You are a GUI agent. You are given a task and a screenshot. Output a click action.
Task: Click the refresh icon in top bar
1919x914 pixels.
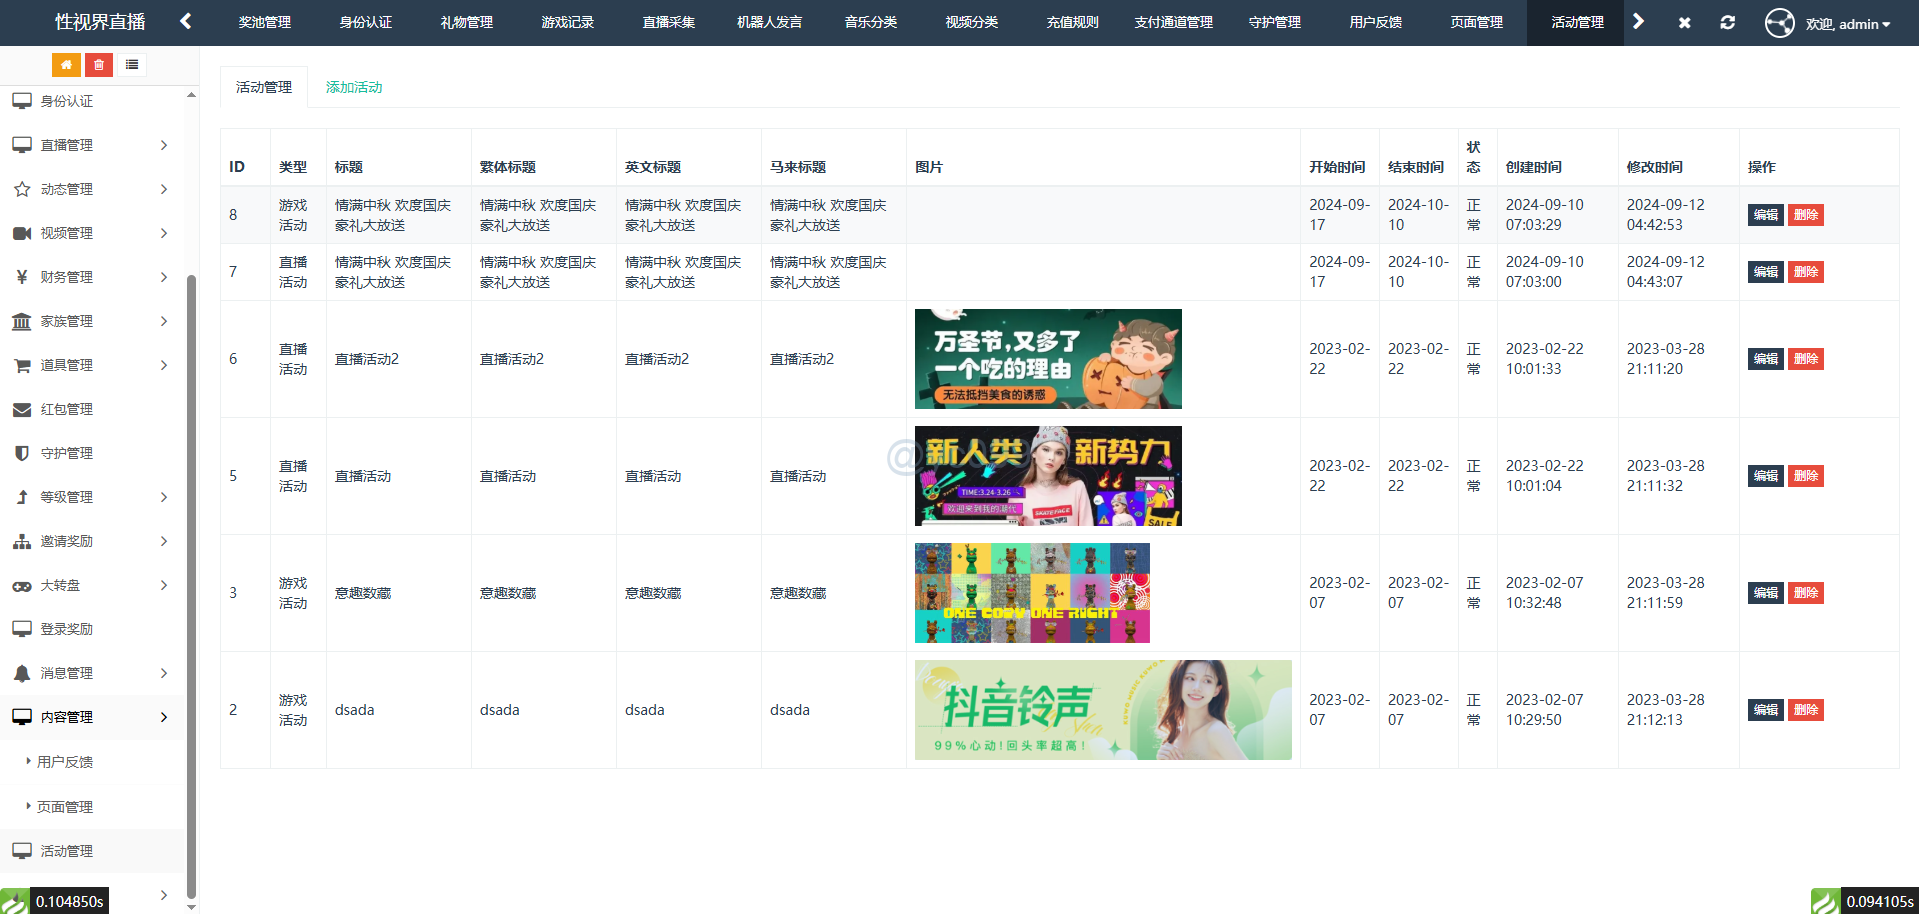[x=1727, y=22]
